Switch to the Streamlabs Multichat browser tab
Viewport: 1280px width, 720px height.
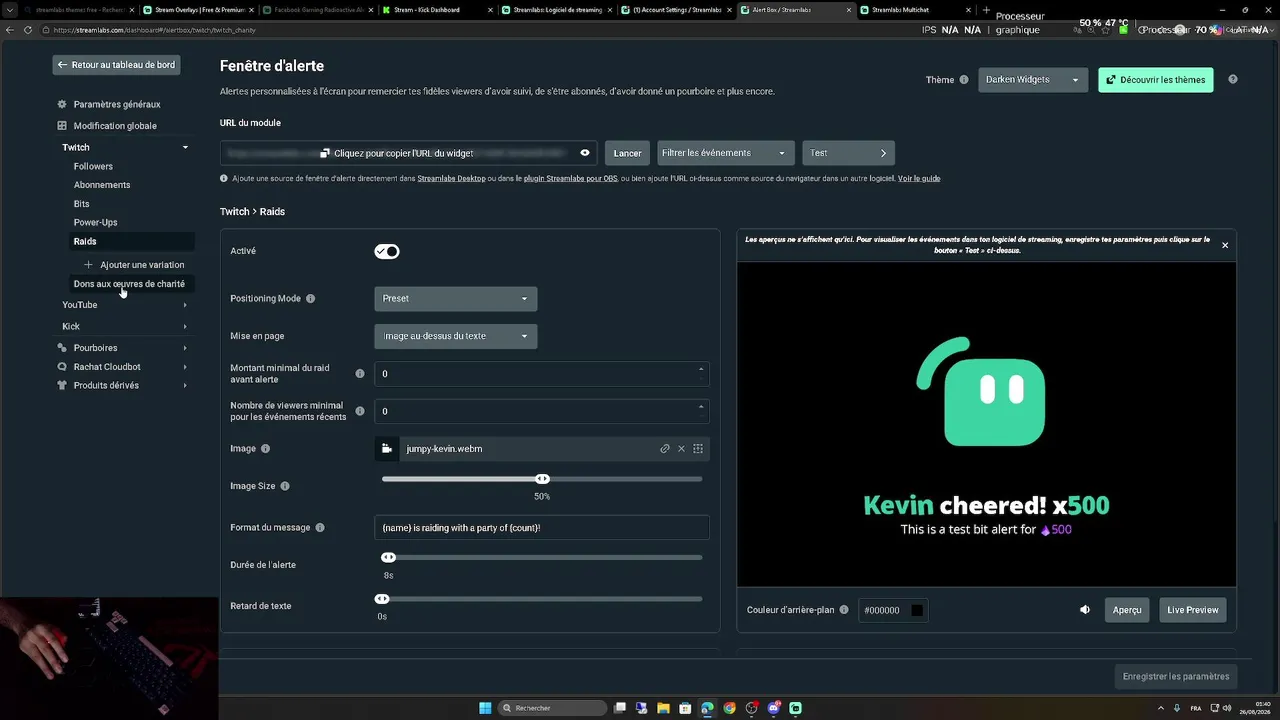[915, 10]
